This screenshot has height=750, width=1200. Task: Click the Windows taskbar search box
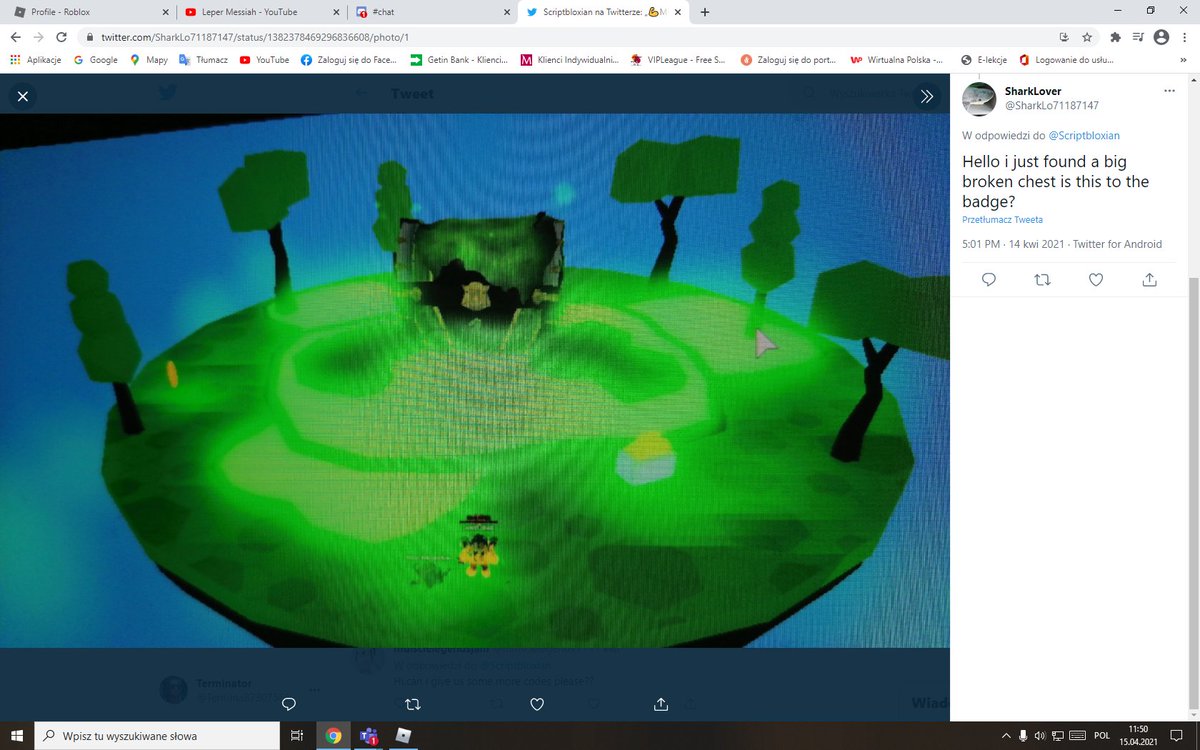(x=157, y=736)
